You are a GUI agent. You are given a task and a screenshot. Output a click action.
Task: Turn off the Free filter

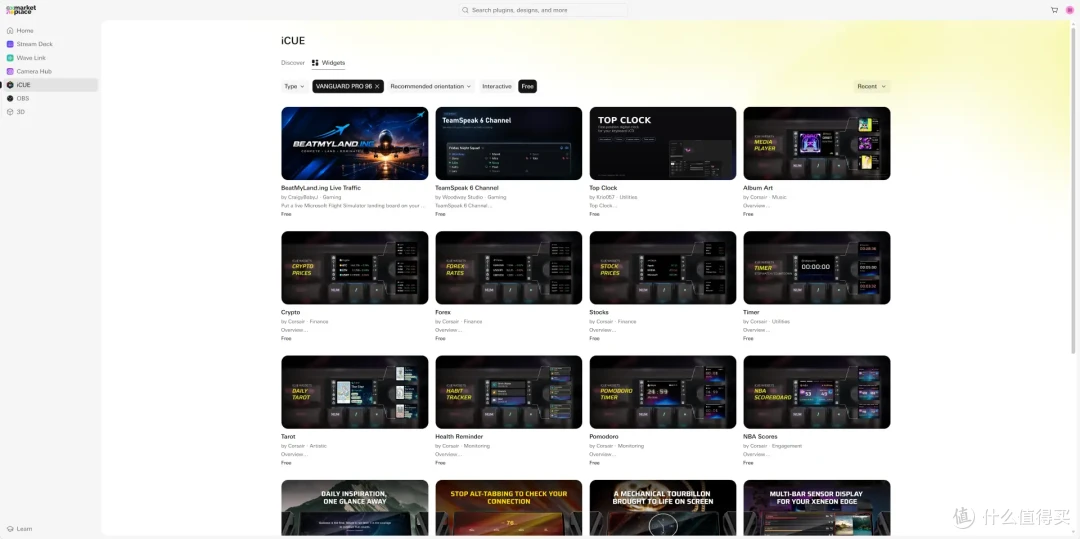(528, 86)
